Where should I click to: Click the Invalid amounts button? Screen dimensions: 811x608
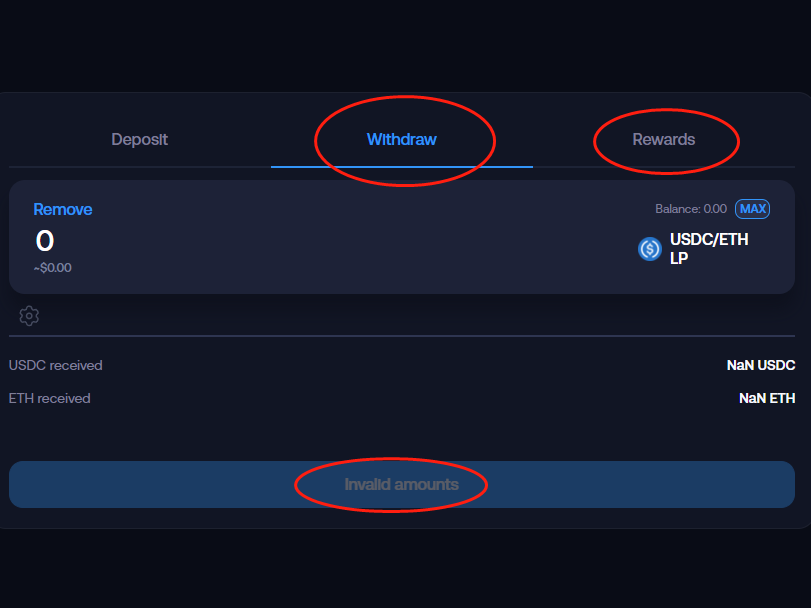401,485
